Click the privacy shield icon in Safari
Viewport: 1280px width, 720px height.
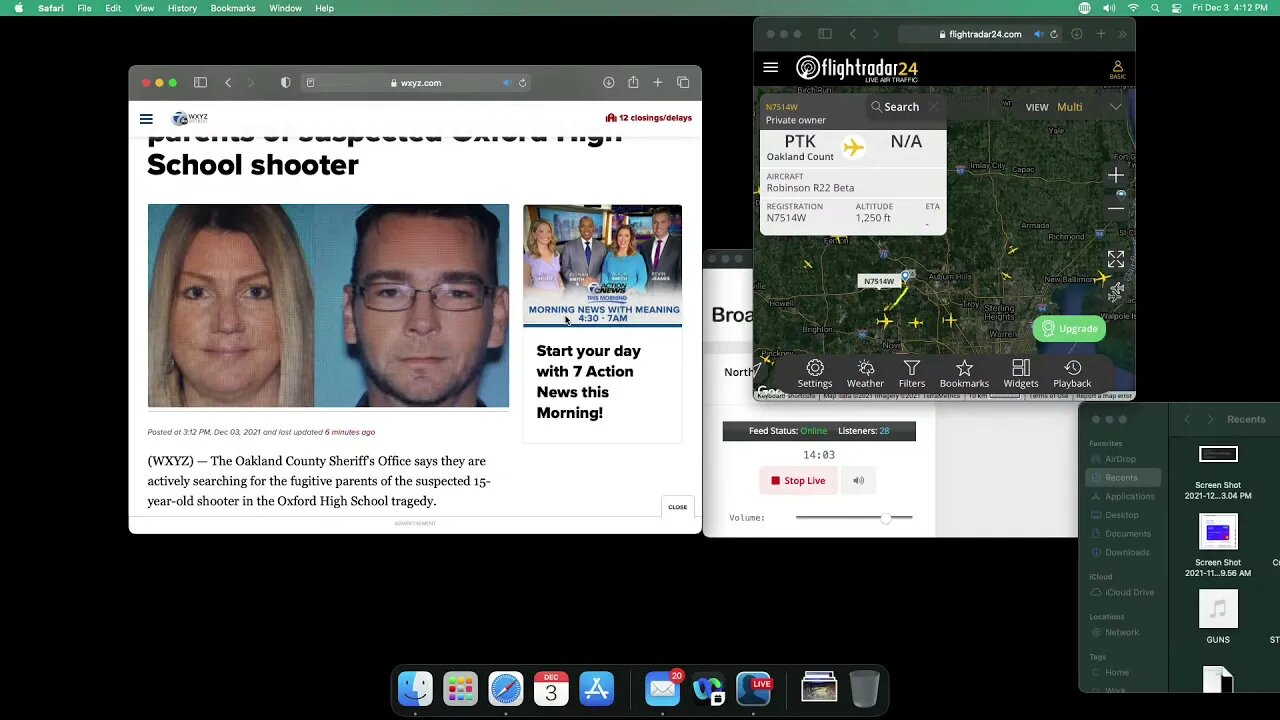(x=285, y=83)
